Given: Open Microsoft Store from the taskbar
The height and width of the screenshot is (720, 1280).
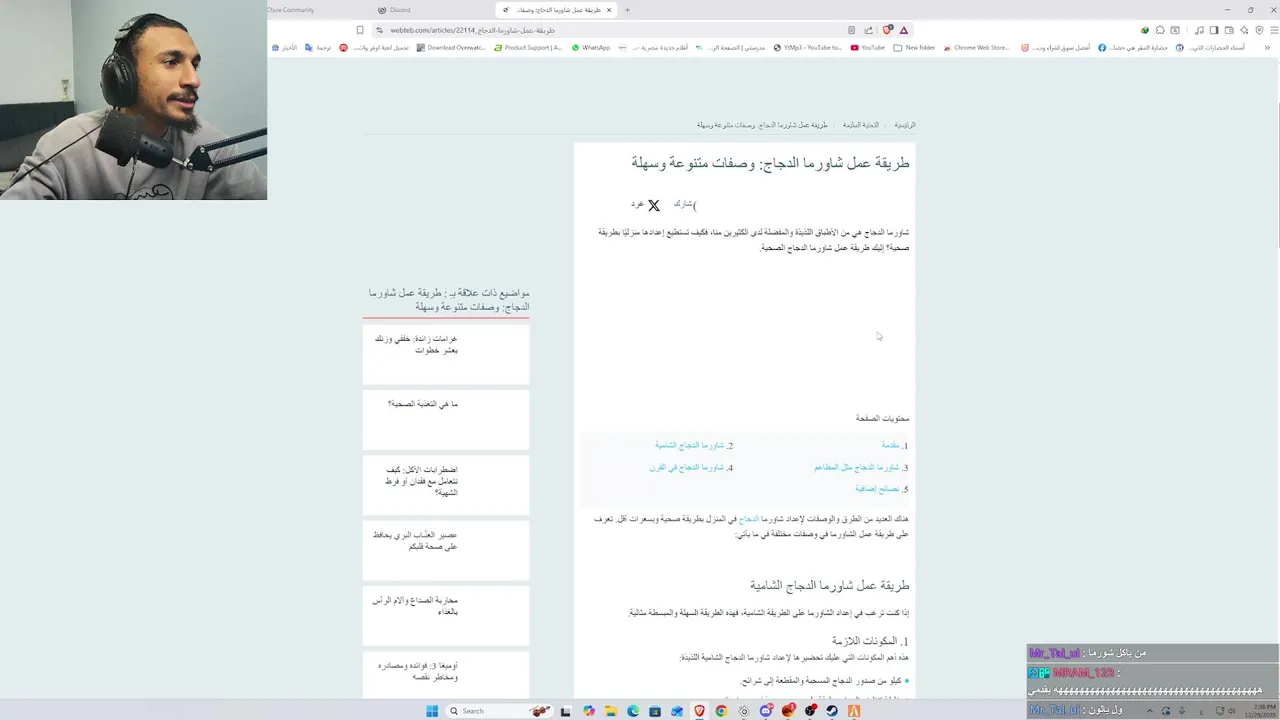Looking at the screenshot, I should 655,711.
